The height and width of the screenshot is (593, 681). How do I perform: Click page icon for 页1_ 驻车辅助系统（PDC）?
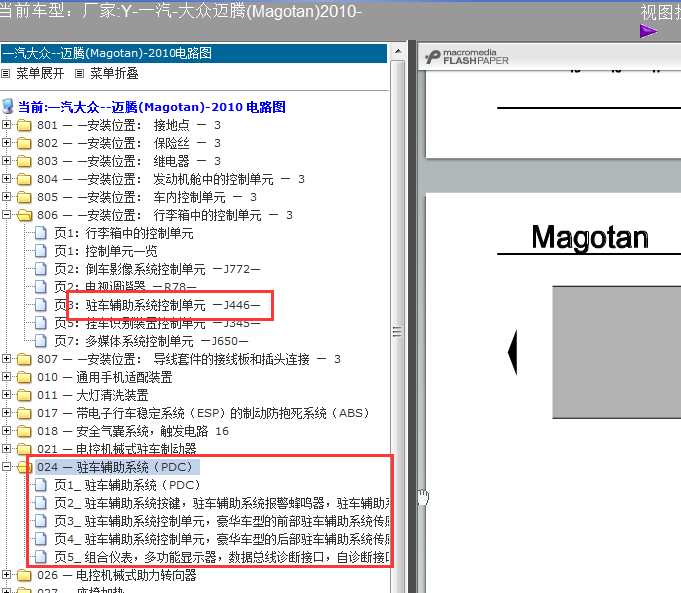click(x=40, y=484)
